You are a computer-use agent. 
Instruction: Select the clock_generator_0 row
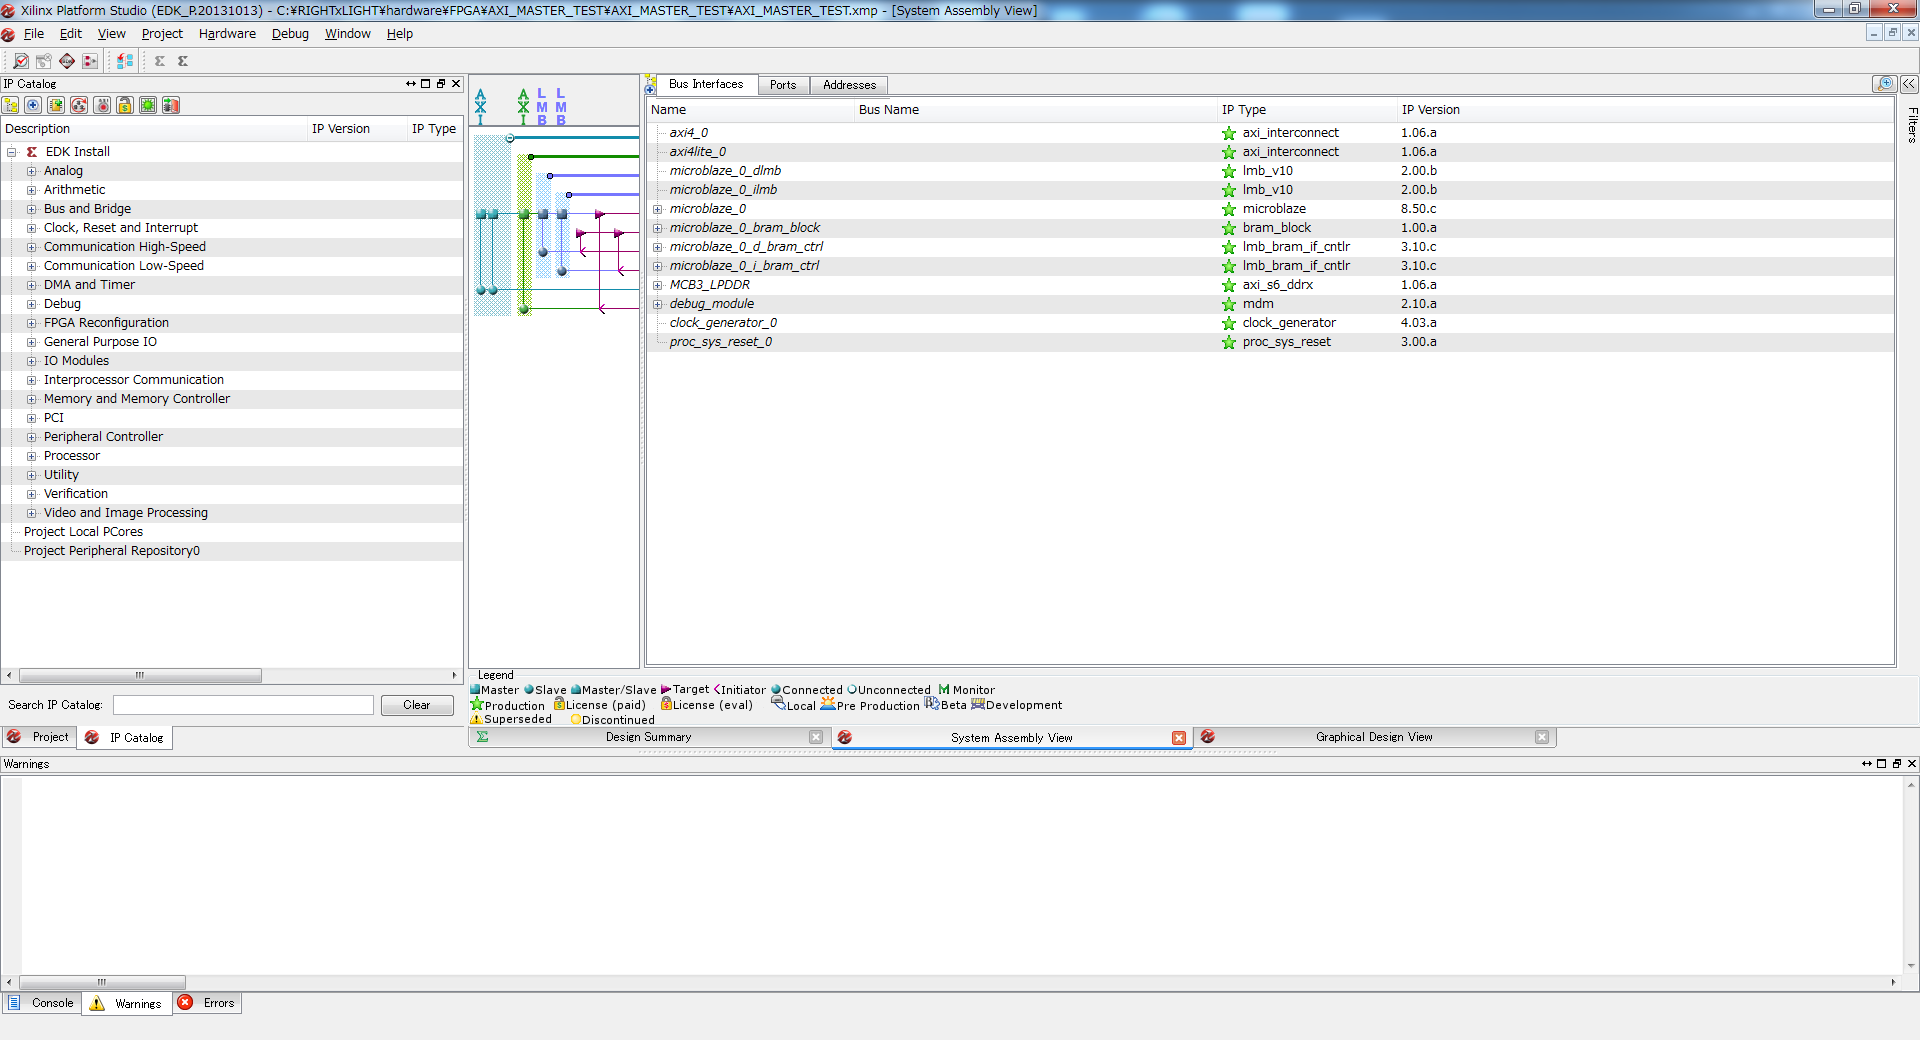click(x=1270, y=323)
